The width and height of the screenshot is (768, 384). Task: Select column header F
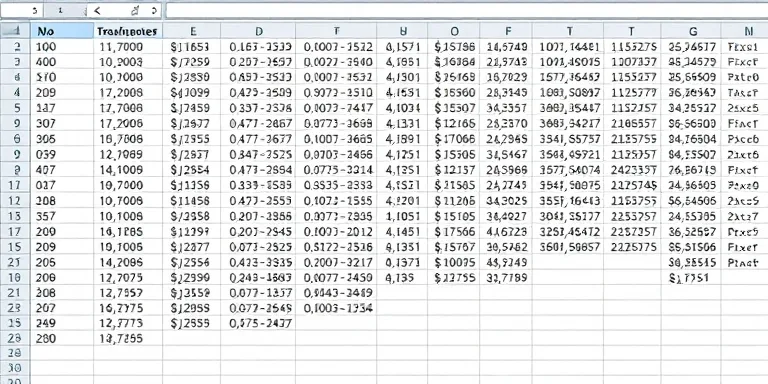pyautogui.click(x=506, y=31)
